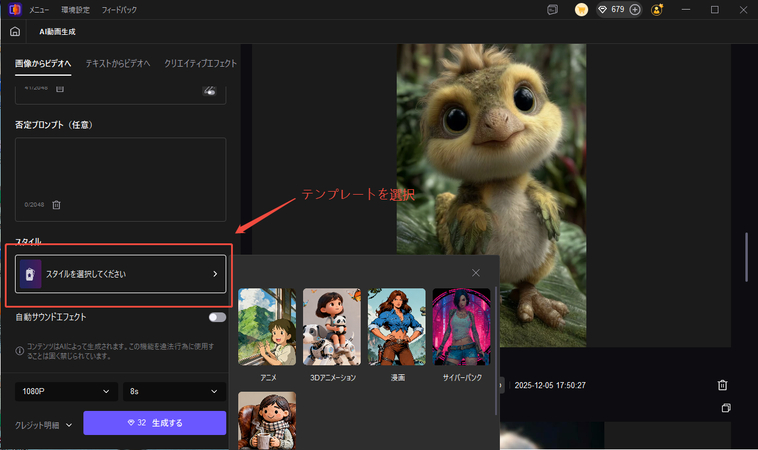
Task: Open 環境設定 in the title bar
Action: click(74, 9)
